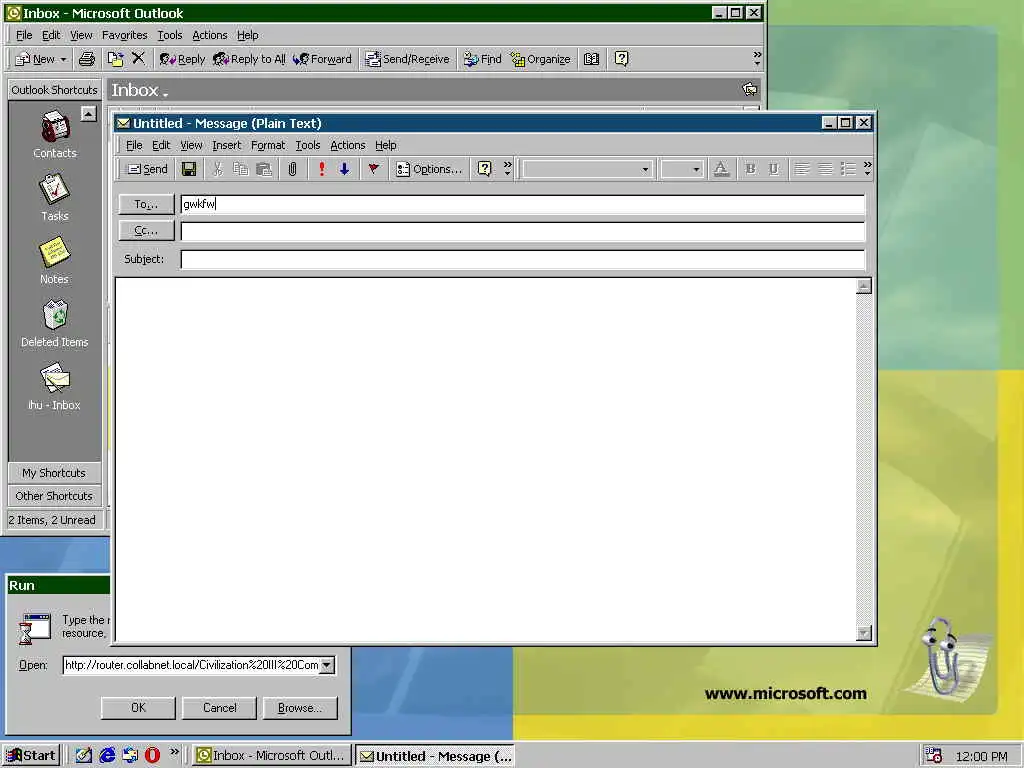Click the Reply to All button

pyautogui.click(x=249, y=59)
